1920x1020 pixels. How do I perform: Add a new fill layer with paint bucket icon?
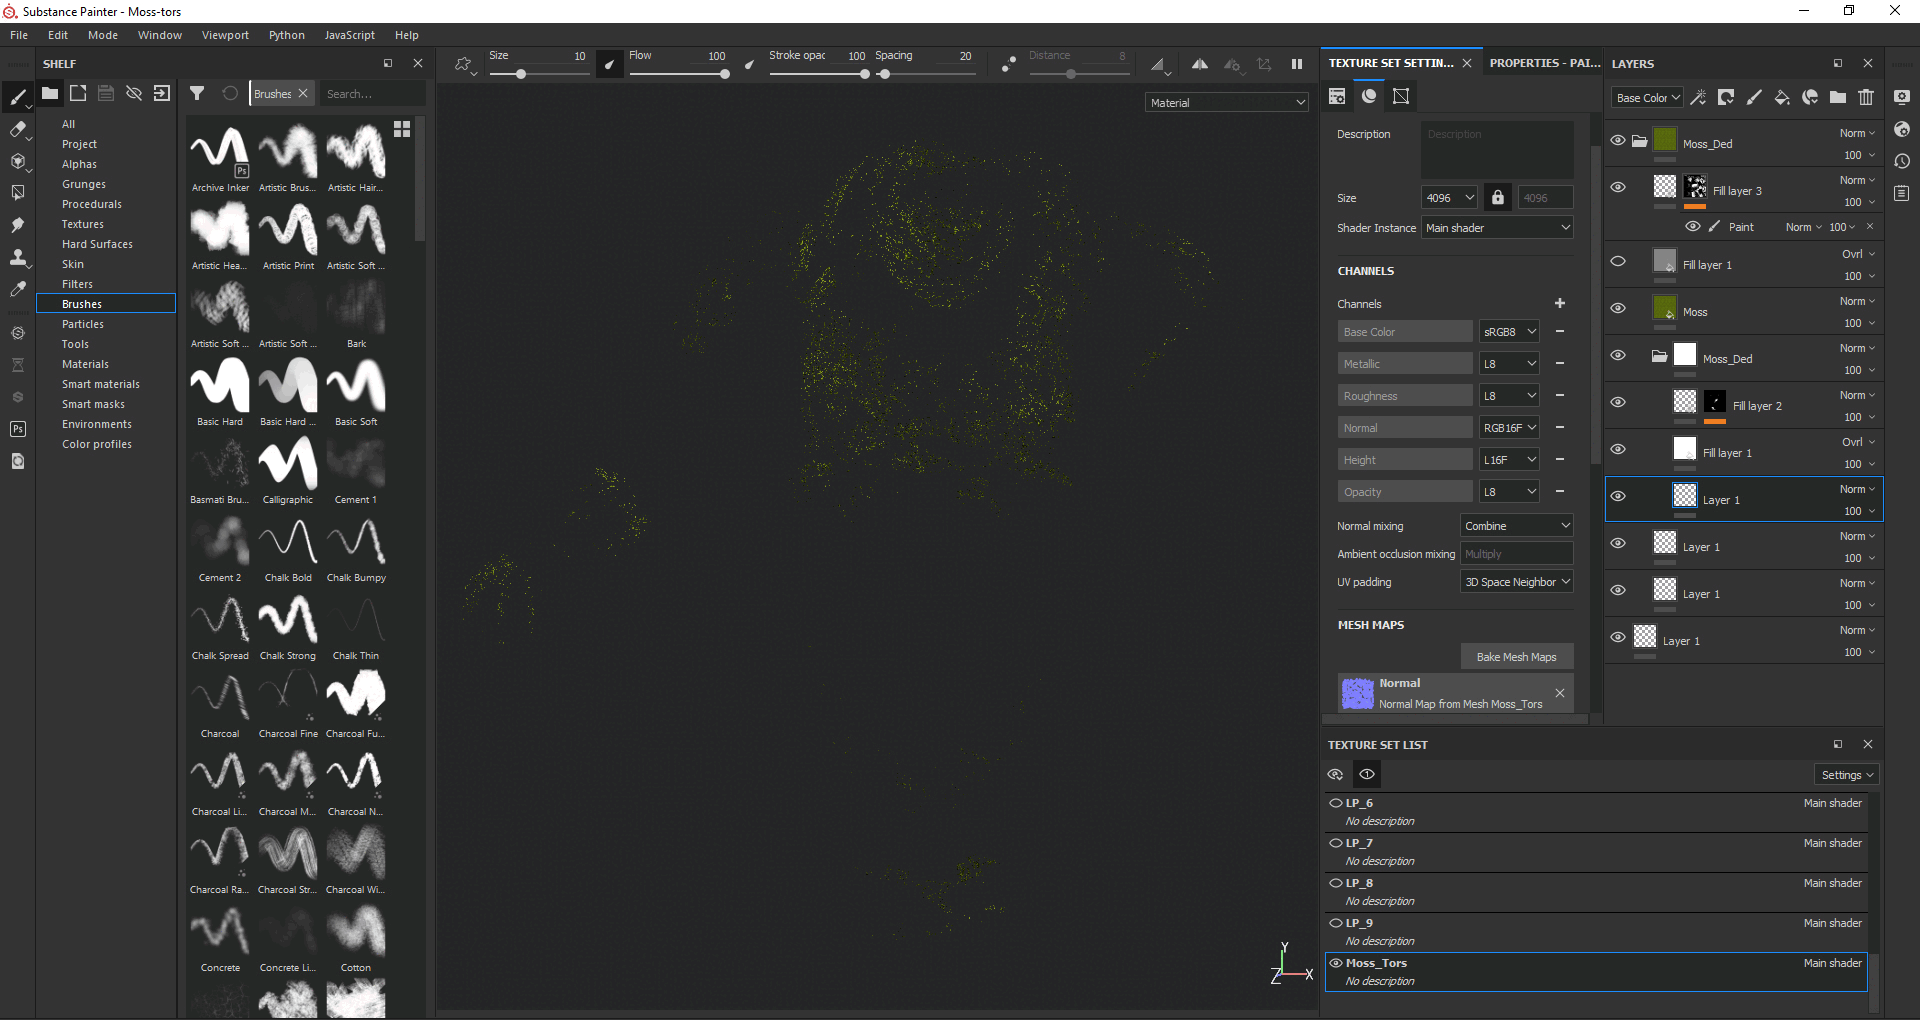pyautogui.click(x=1783, y=97)
